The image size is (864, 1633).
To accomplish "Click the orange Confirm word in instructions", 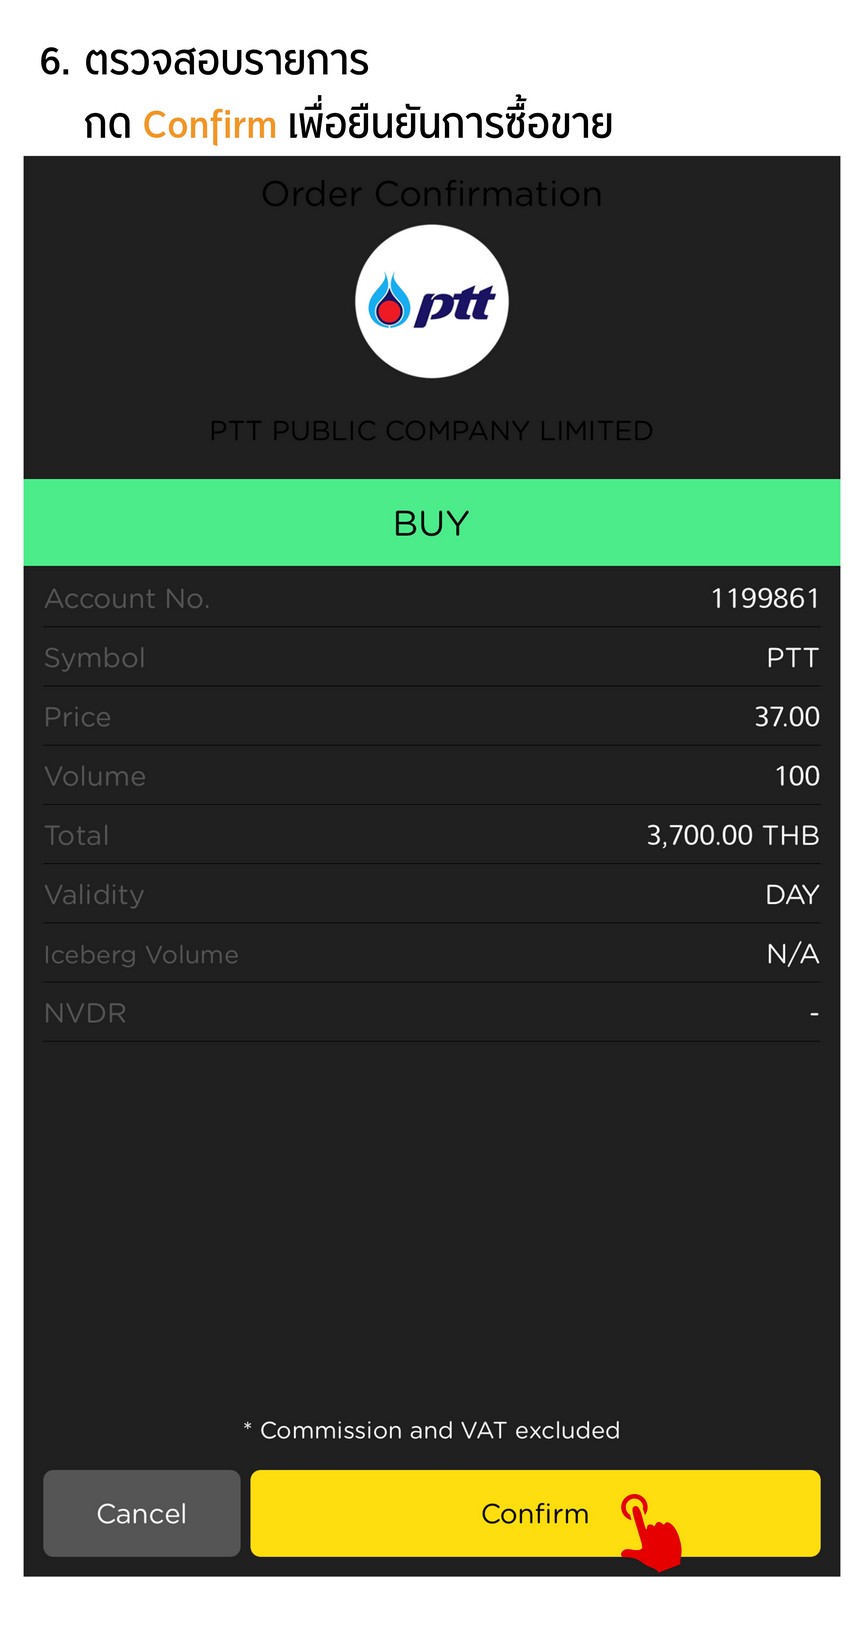I will click(209, 125).
